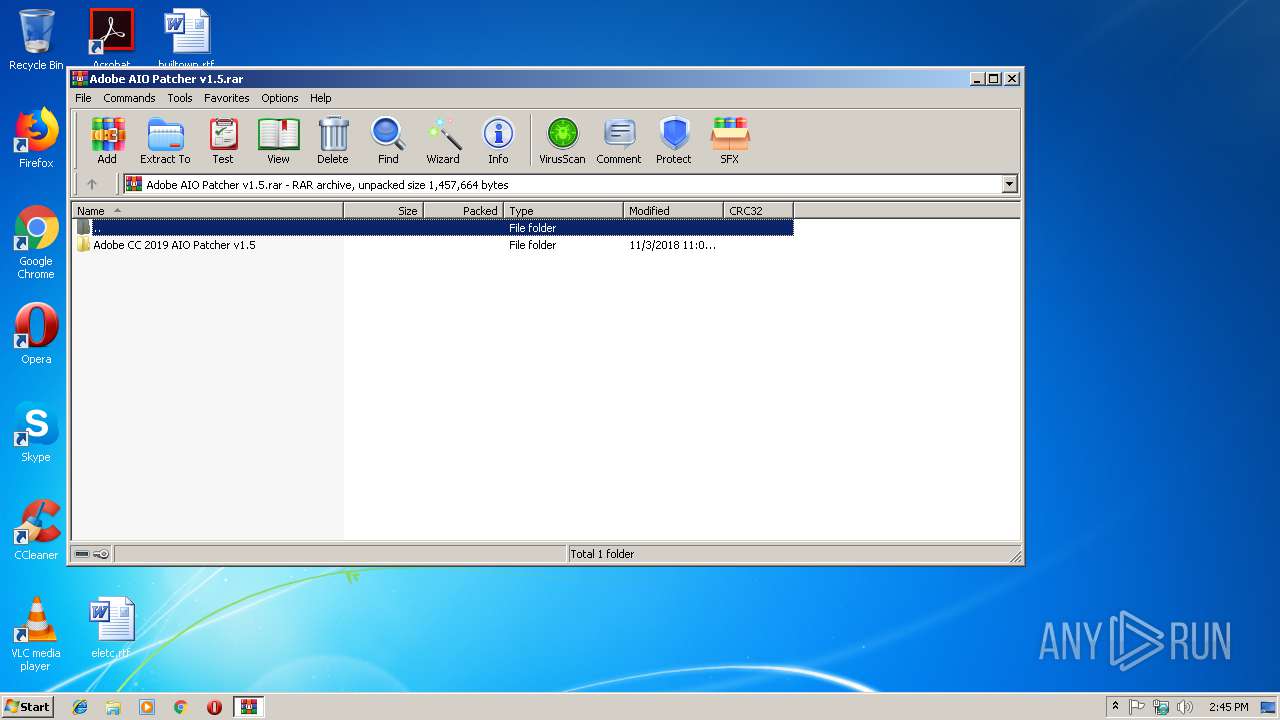Sort by Type column header

564,210
